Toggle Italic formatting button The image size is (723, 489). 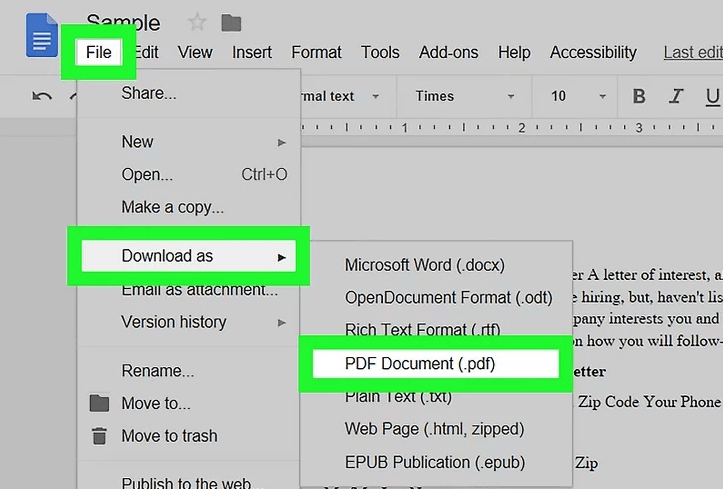[x=677, y=96]
